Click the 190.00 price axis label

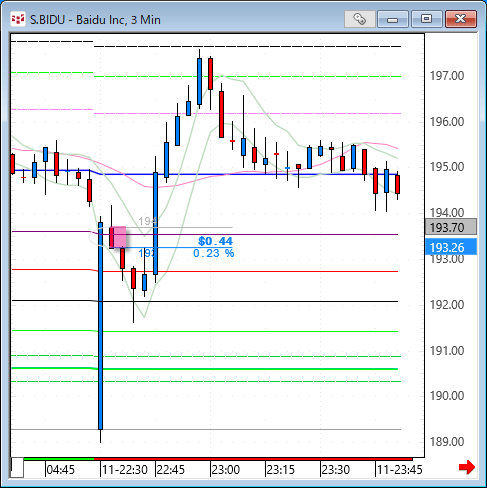click(447, 396)
